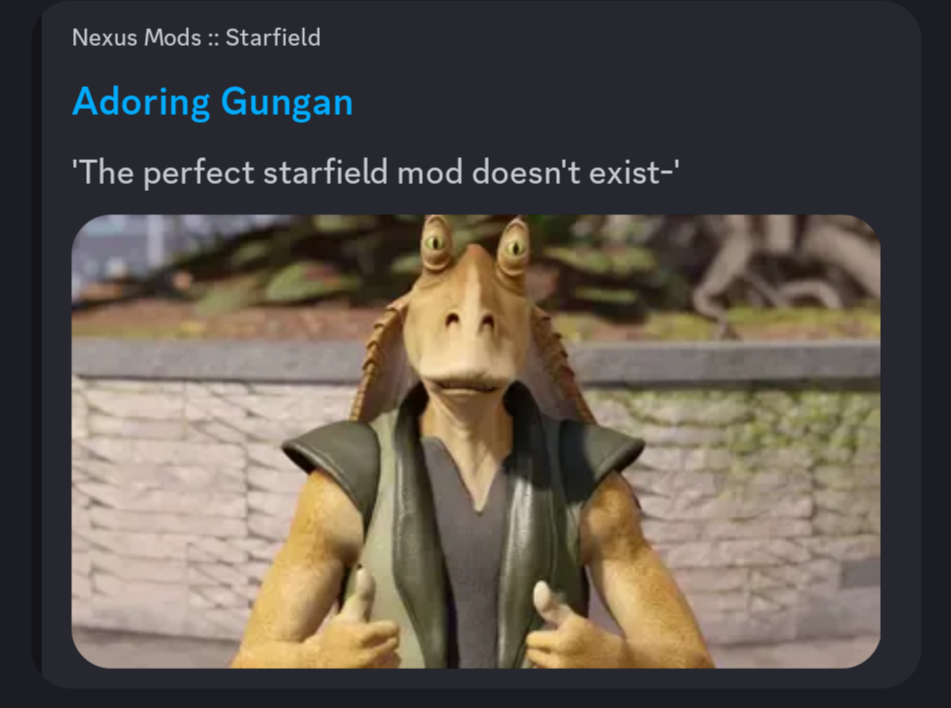Click the Gungan's left eye in the image
The height and width of the screenshot is (708, 951).
[x=435, y=243]
